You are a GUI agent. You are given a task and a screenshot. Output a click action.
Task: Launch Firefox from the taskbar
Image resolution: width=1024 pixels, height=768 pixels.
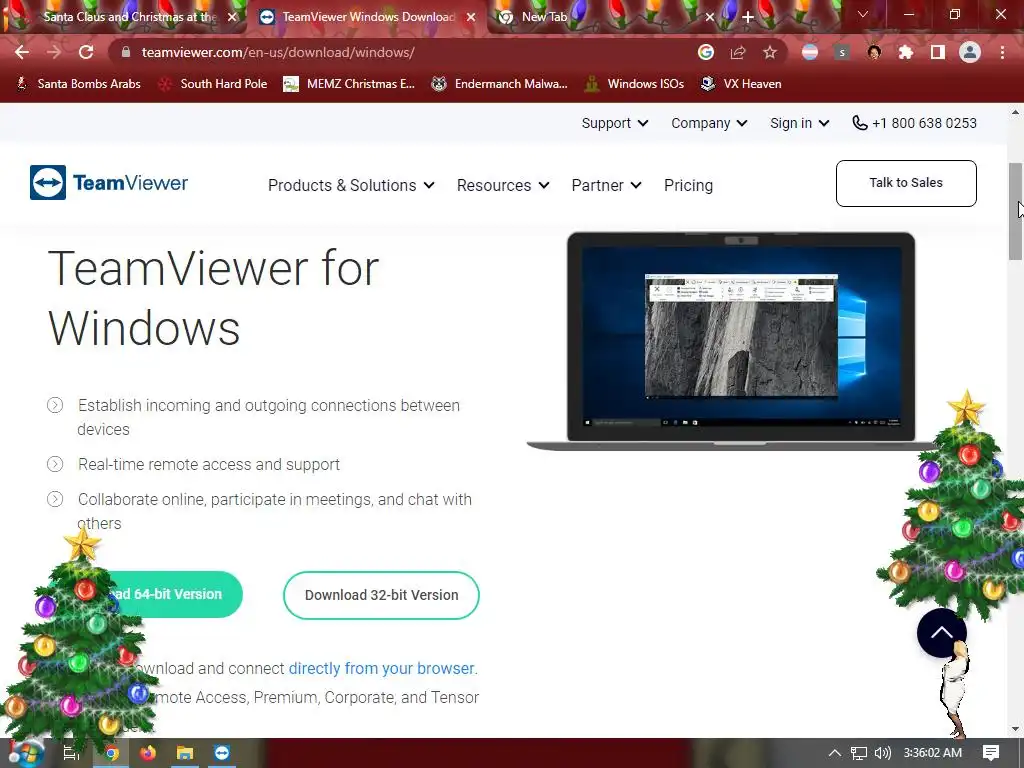148,754
